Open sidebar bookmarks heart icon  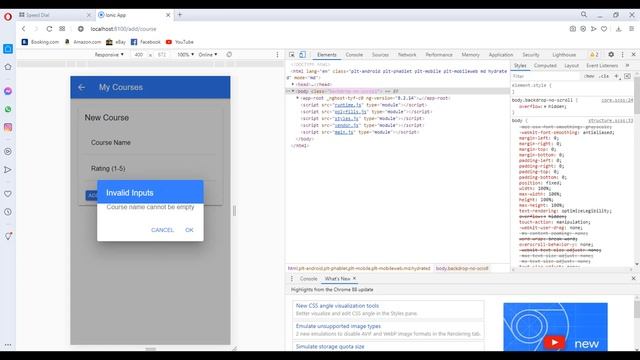point(8,194)
